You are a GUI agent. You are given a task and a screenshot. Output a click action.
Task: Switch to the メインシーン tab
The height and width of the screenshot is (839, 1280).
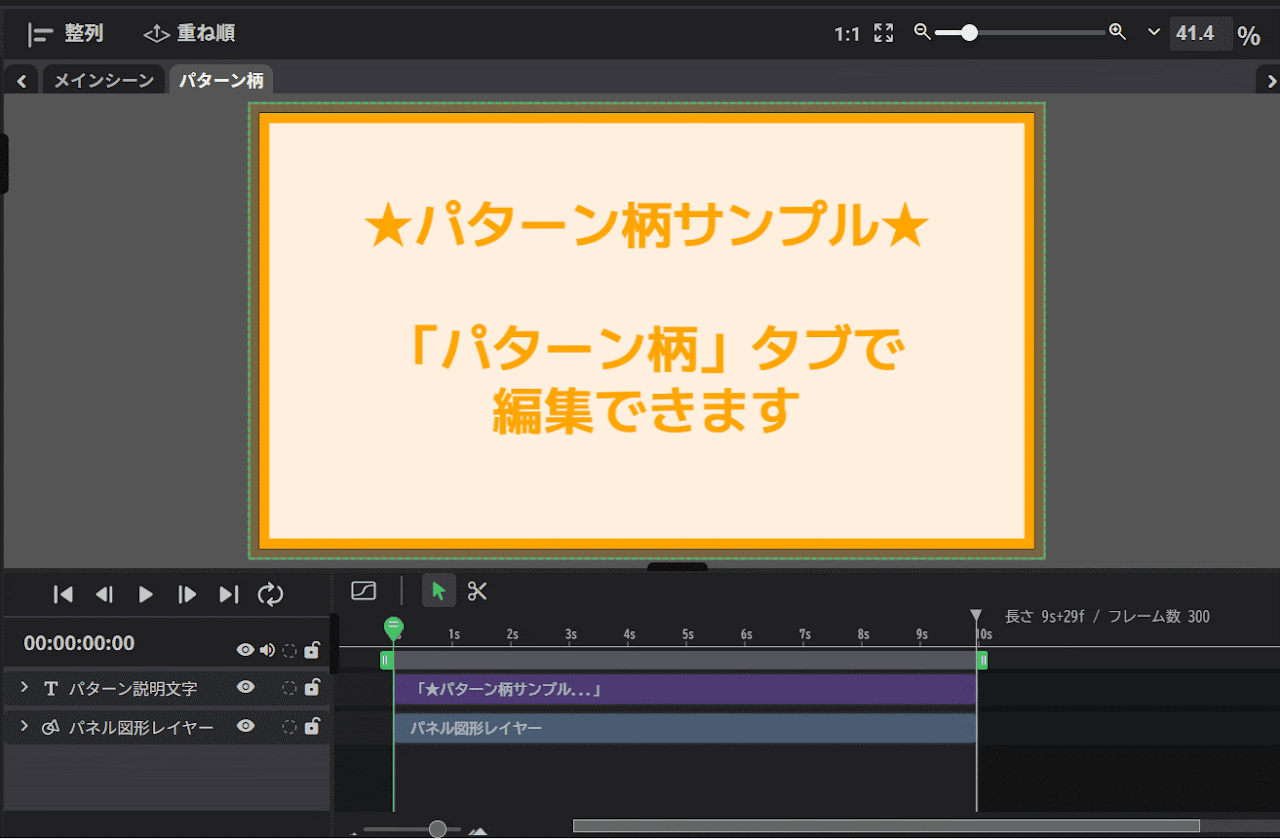click(103, 81)
